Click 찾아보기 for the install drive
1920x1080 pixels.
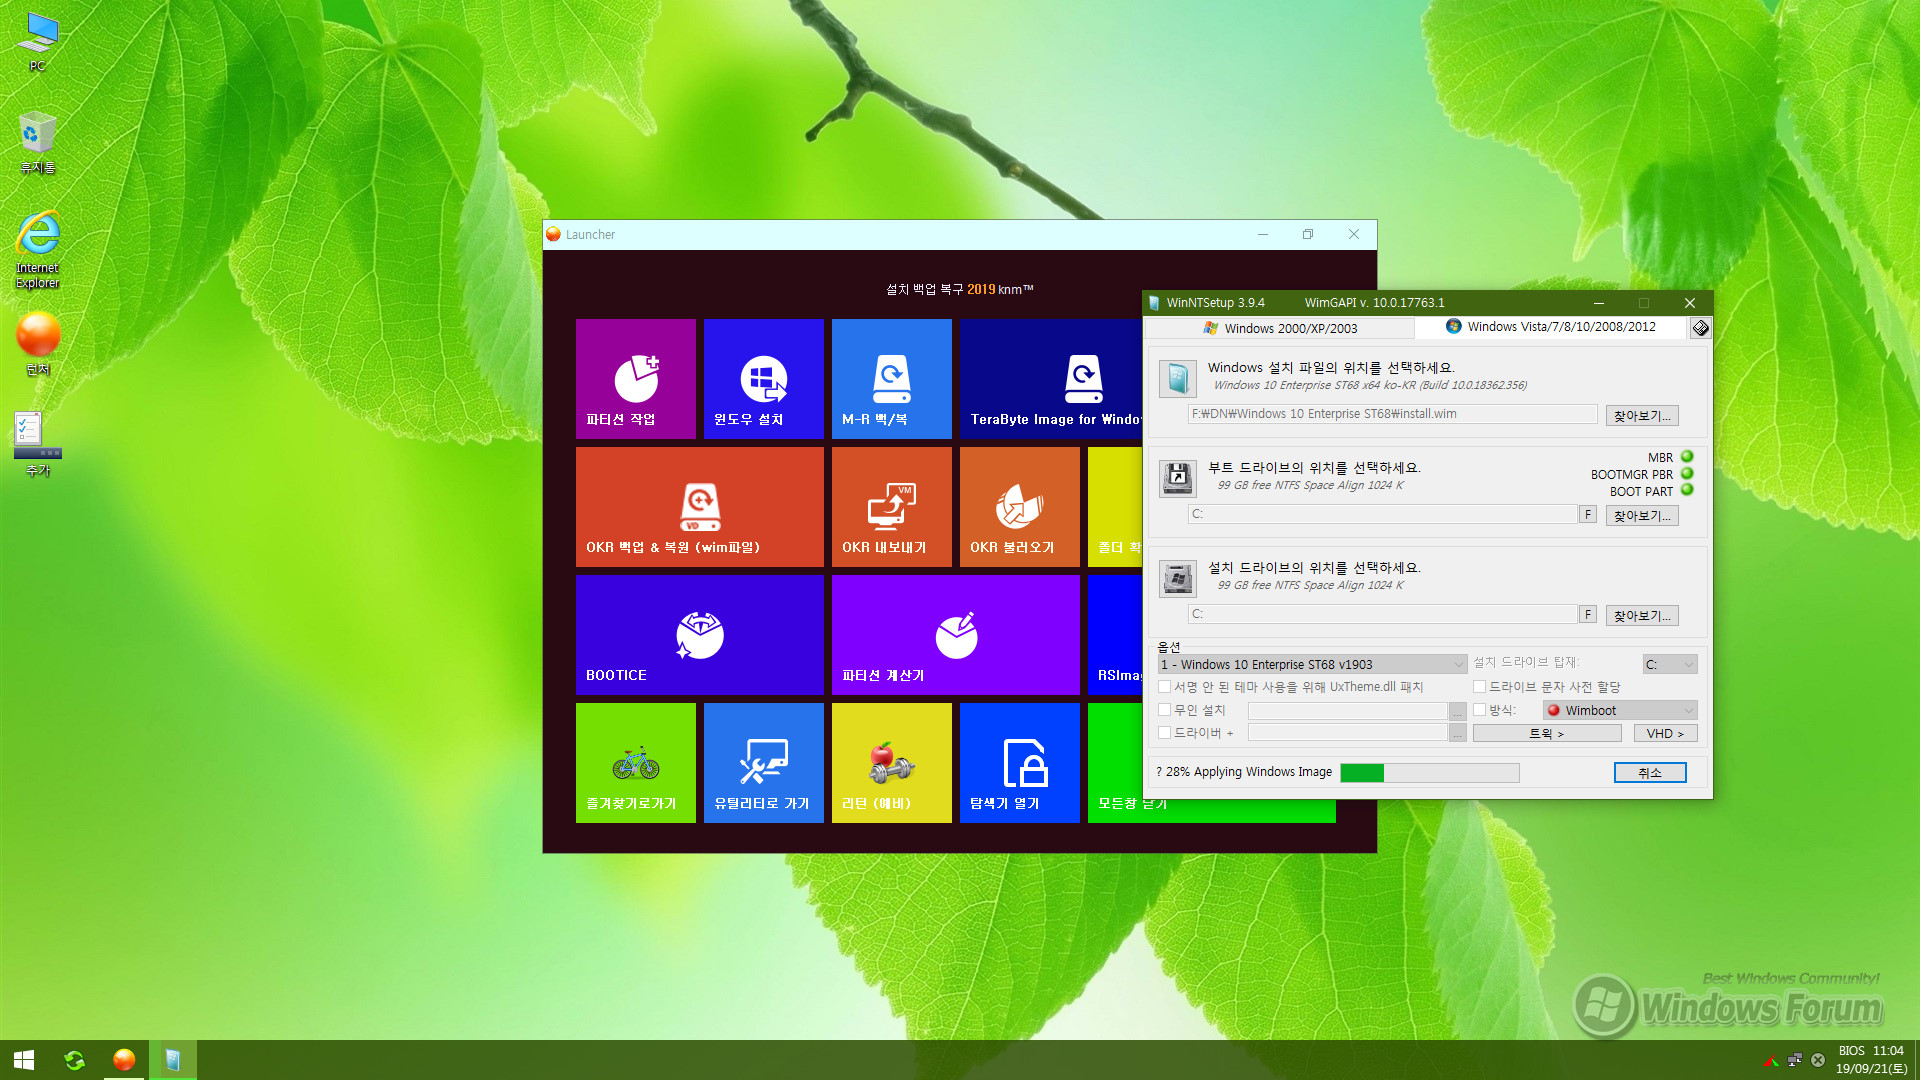1642,615
